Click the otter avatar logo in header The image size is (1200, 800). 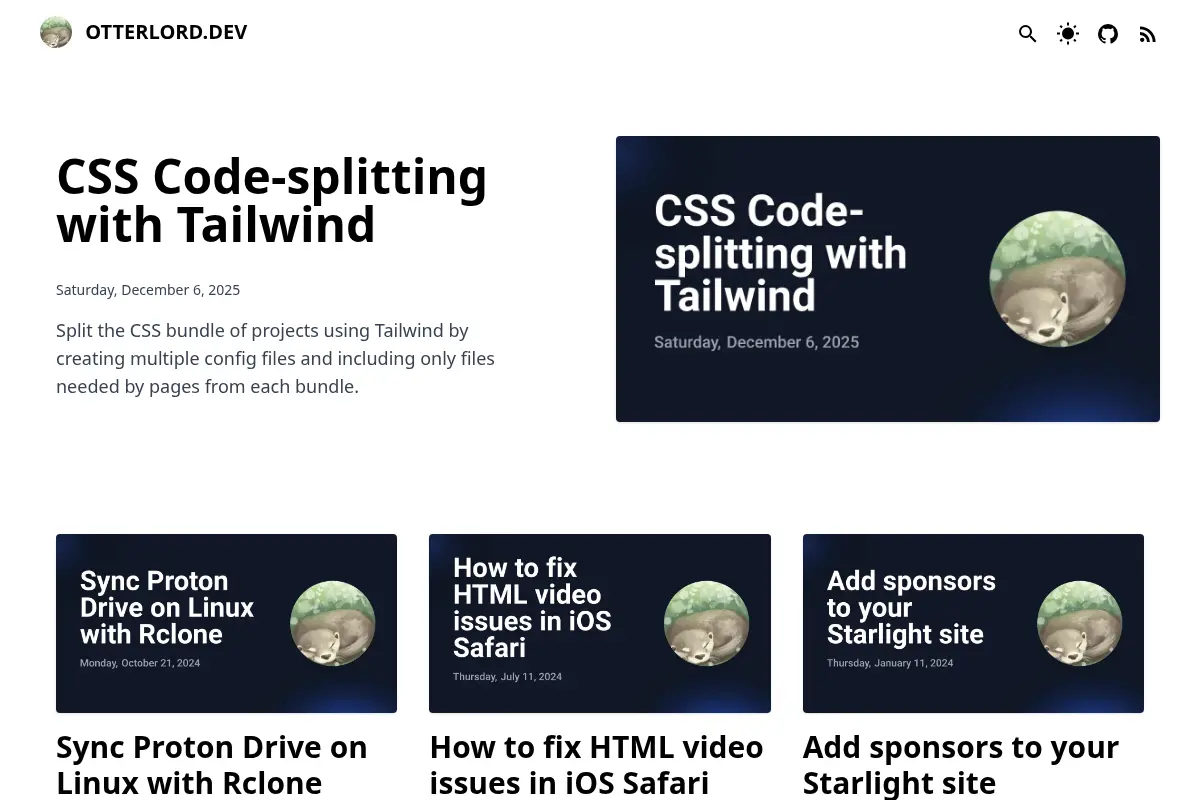coord(56,32)
